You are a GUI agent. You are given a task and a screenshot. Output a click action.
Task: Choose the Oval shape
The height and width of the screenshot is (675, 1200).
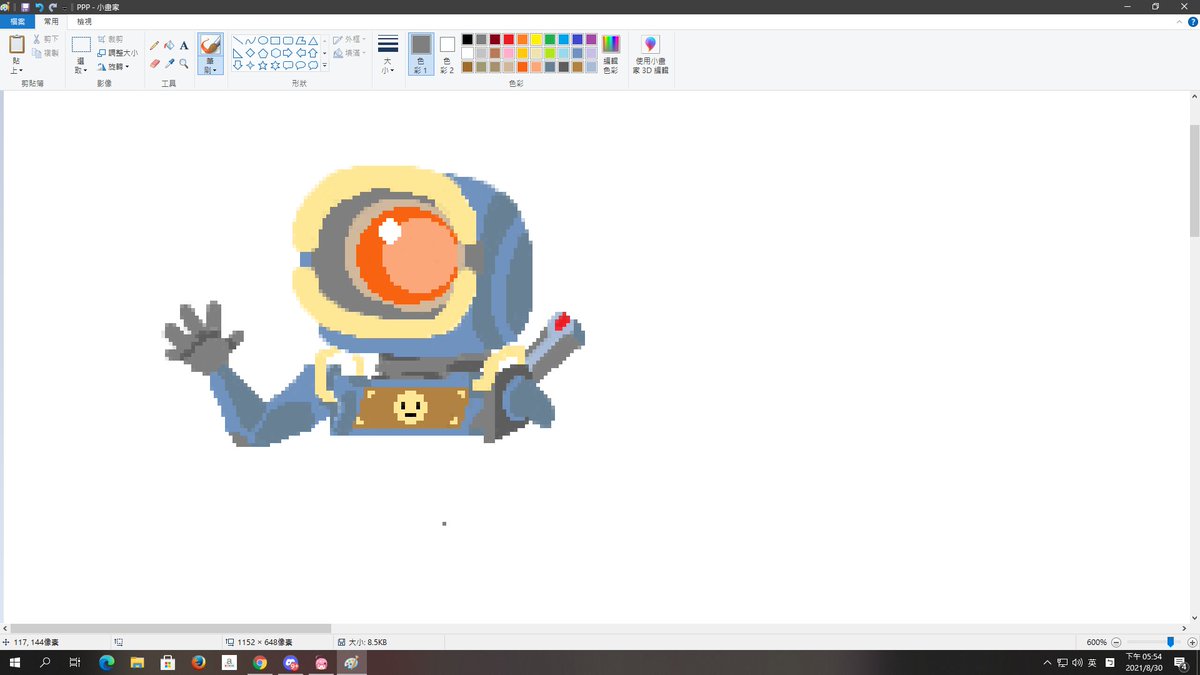click(263, 41)
